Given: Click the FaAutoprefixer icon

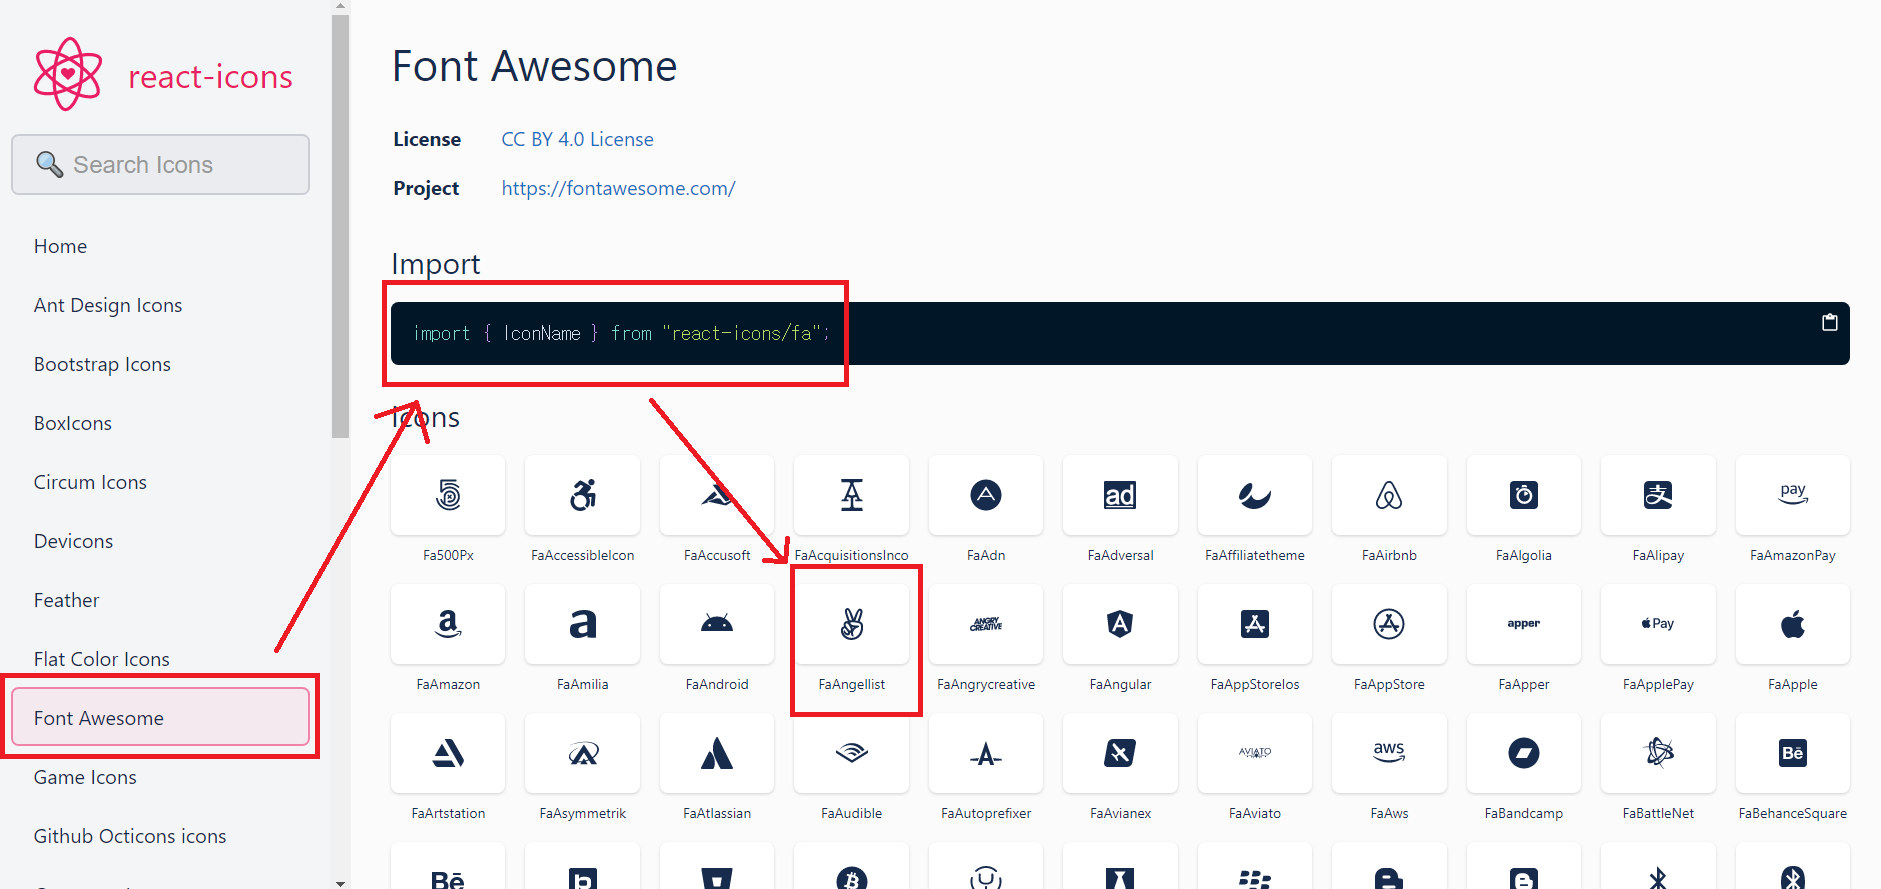Looking at the screenshot, I should (986, 753).
